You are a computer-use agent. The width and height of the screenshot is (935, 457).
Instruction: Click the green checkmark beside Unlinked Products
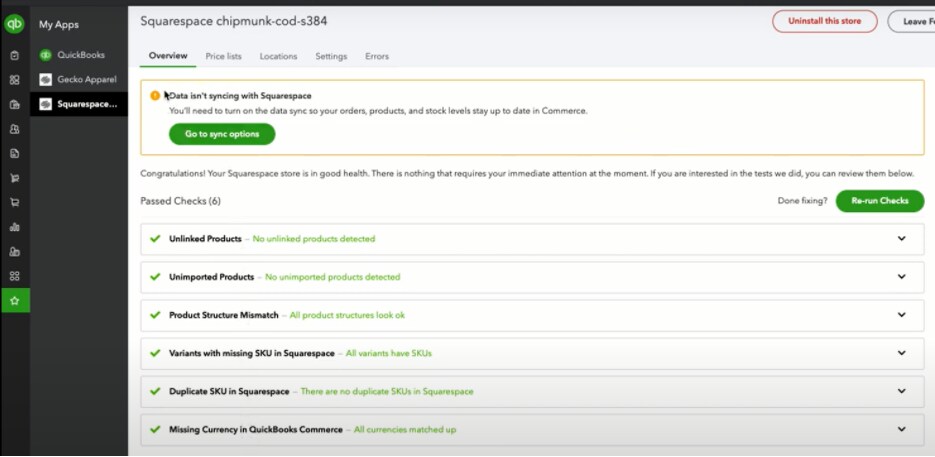(x=156, y=239)
